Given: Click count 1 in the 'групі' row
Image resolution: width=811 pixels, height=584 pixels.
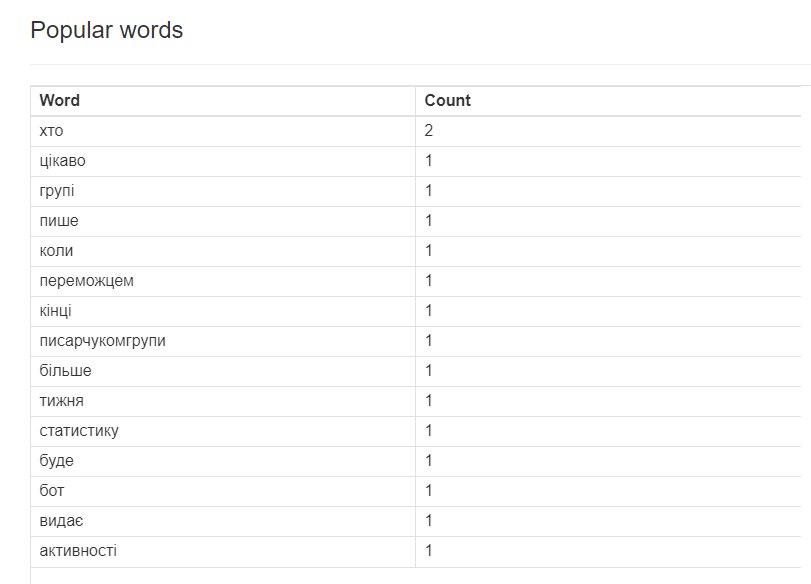Looking at the screenshot, I should point(428,191).
